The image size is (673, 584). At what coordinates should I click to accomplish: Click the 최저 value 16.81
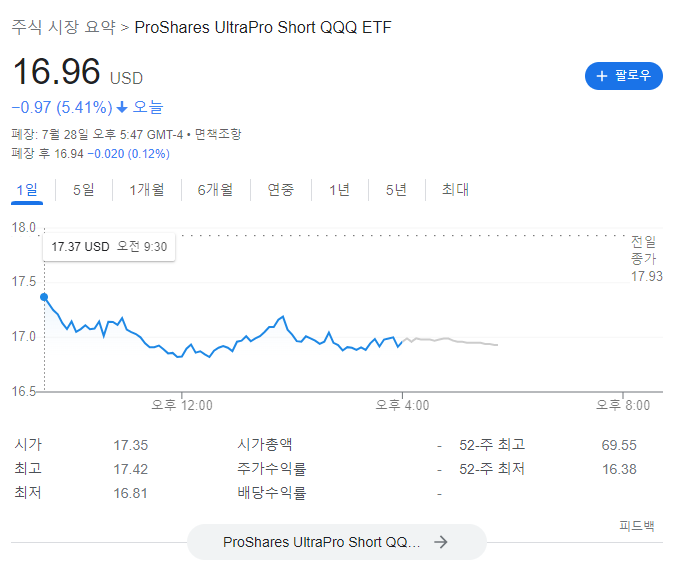point(130,493)
